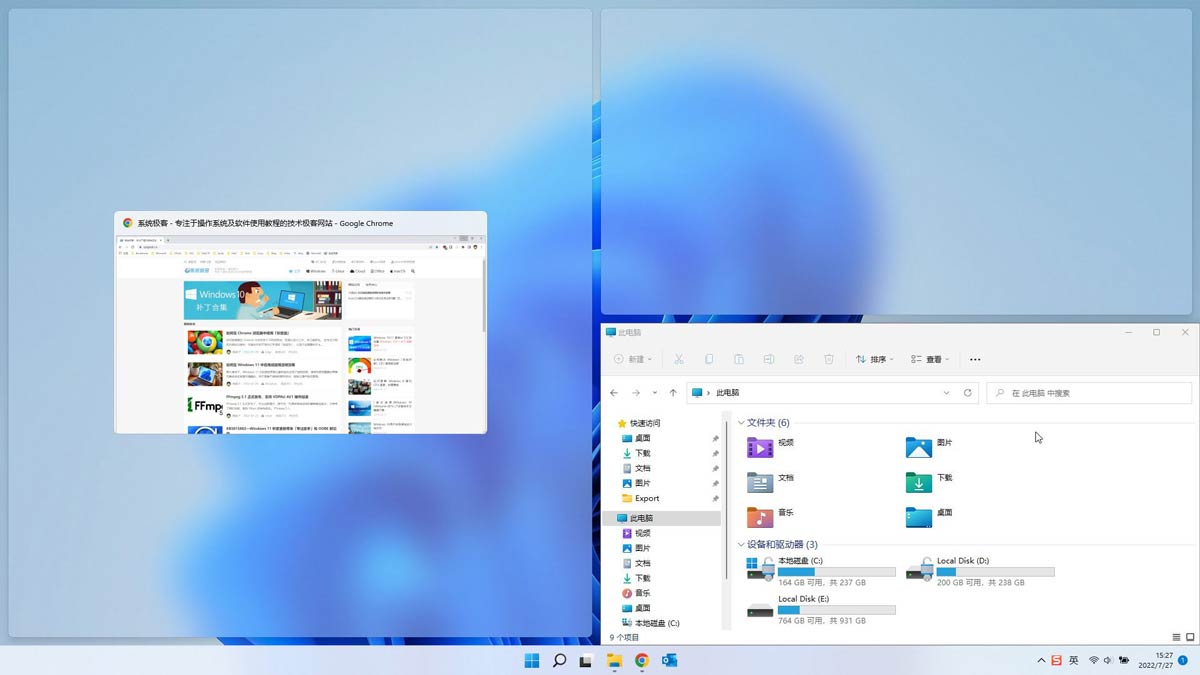This screenshot has height=675, width=1200.
Task: Select Local Disk (D:) drive icon
Action: [919, 569]
